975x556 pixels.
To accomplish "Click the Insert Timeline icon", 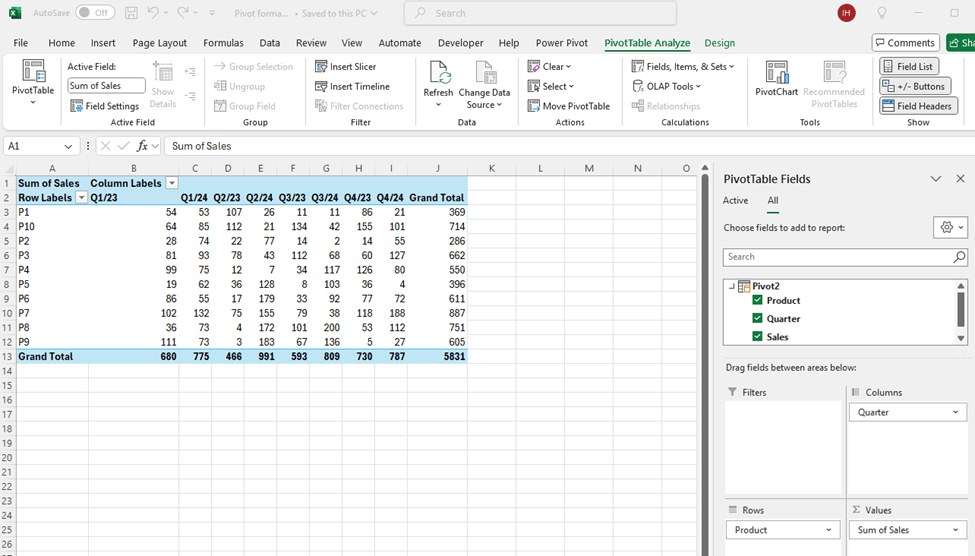I will coord(321,87).
